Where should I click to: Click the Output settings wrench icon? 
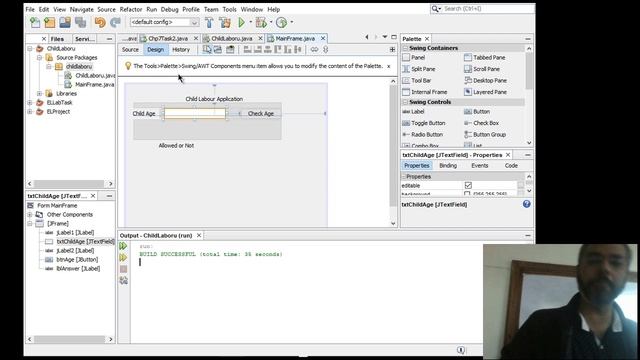click(124, 280)
